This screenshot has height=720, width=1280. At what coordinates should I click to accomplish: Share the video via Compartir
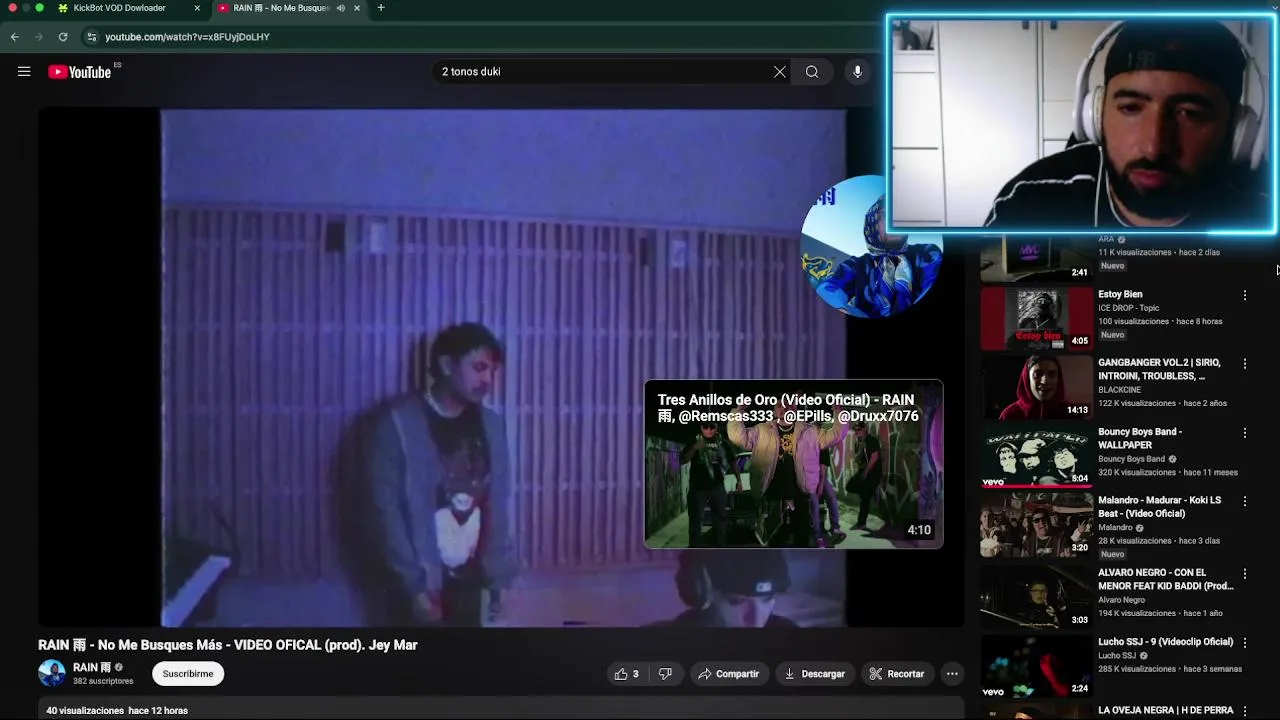(729, 674)
